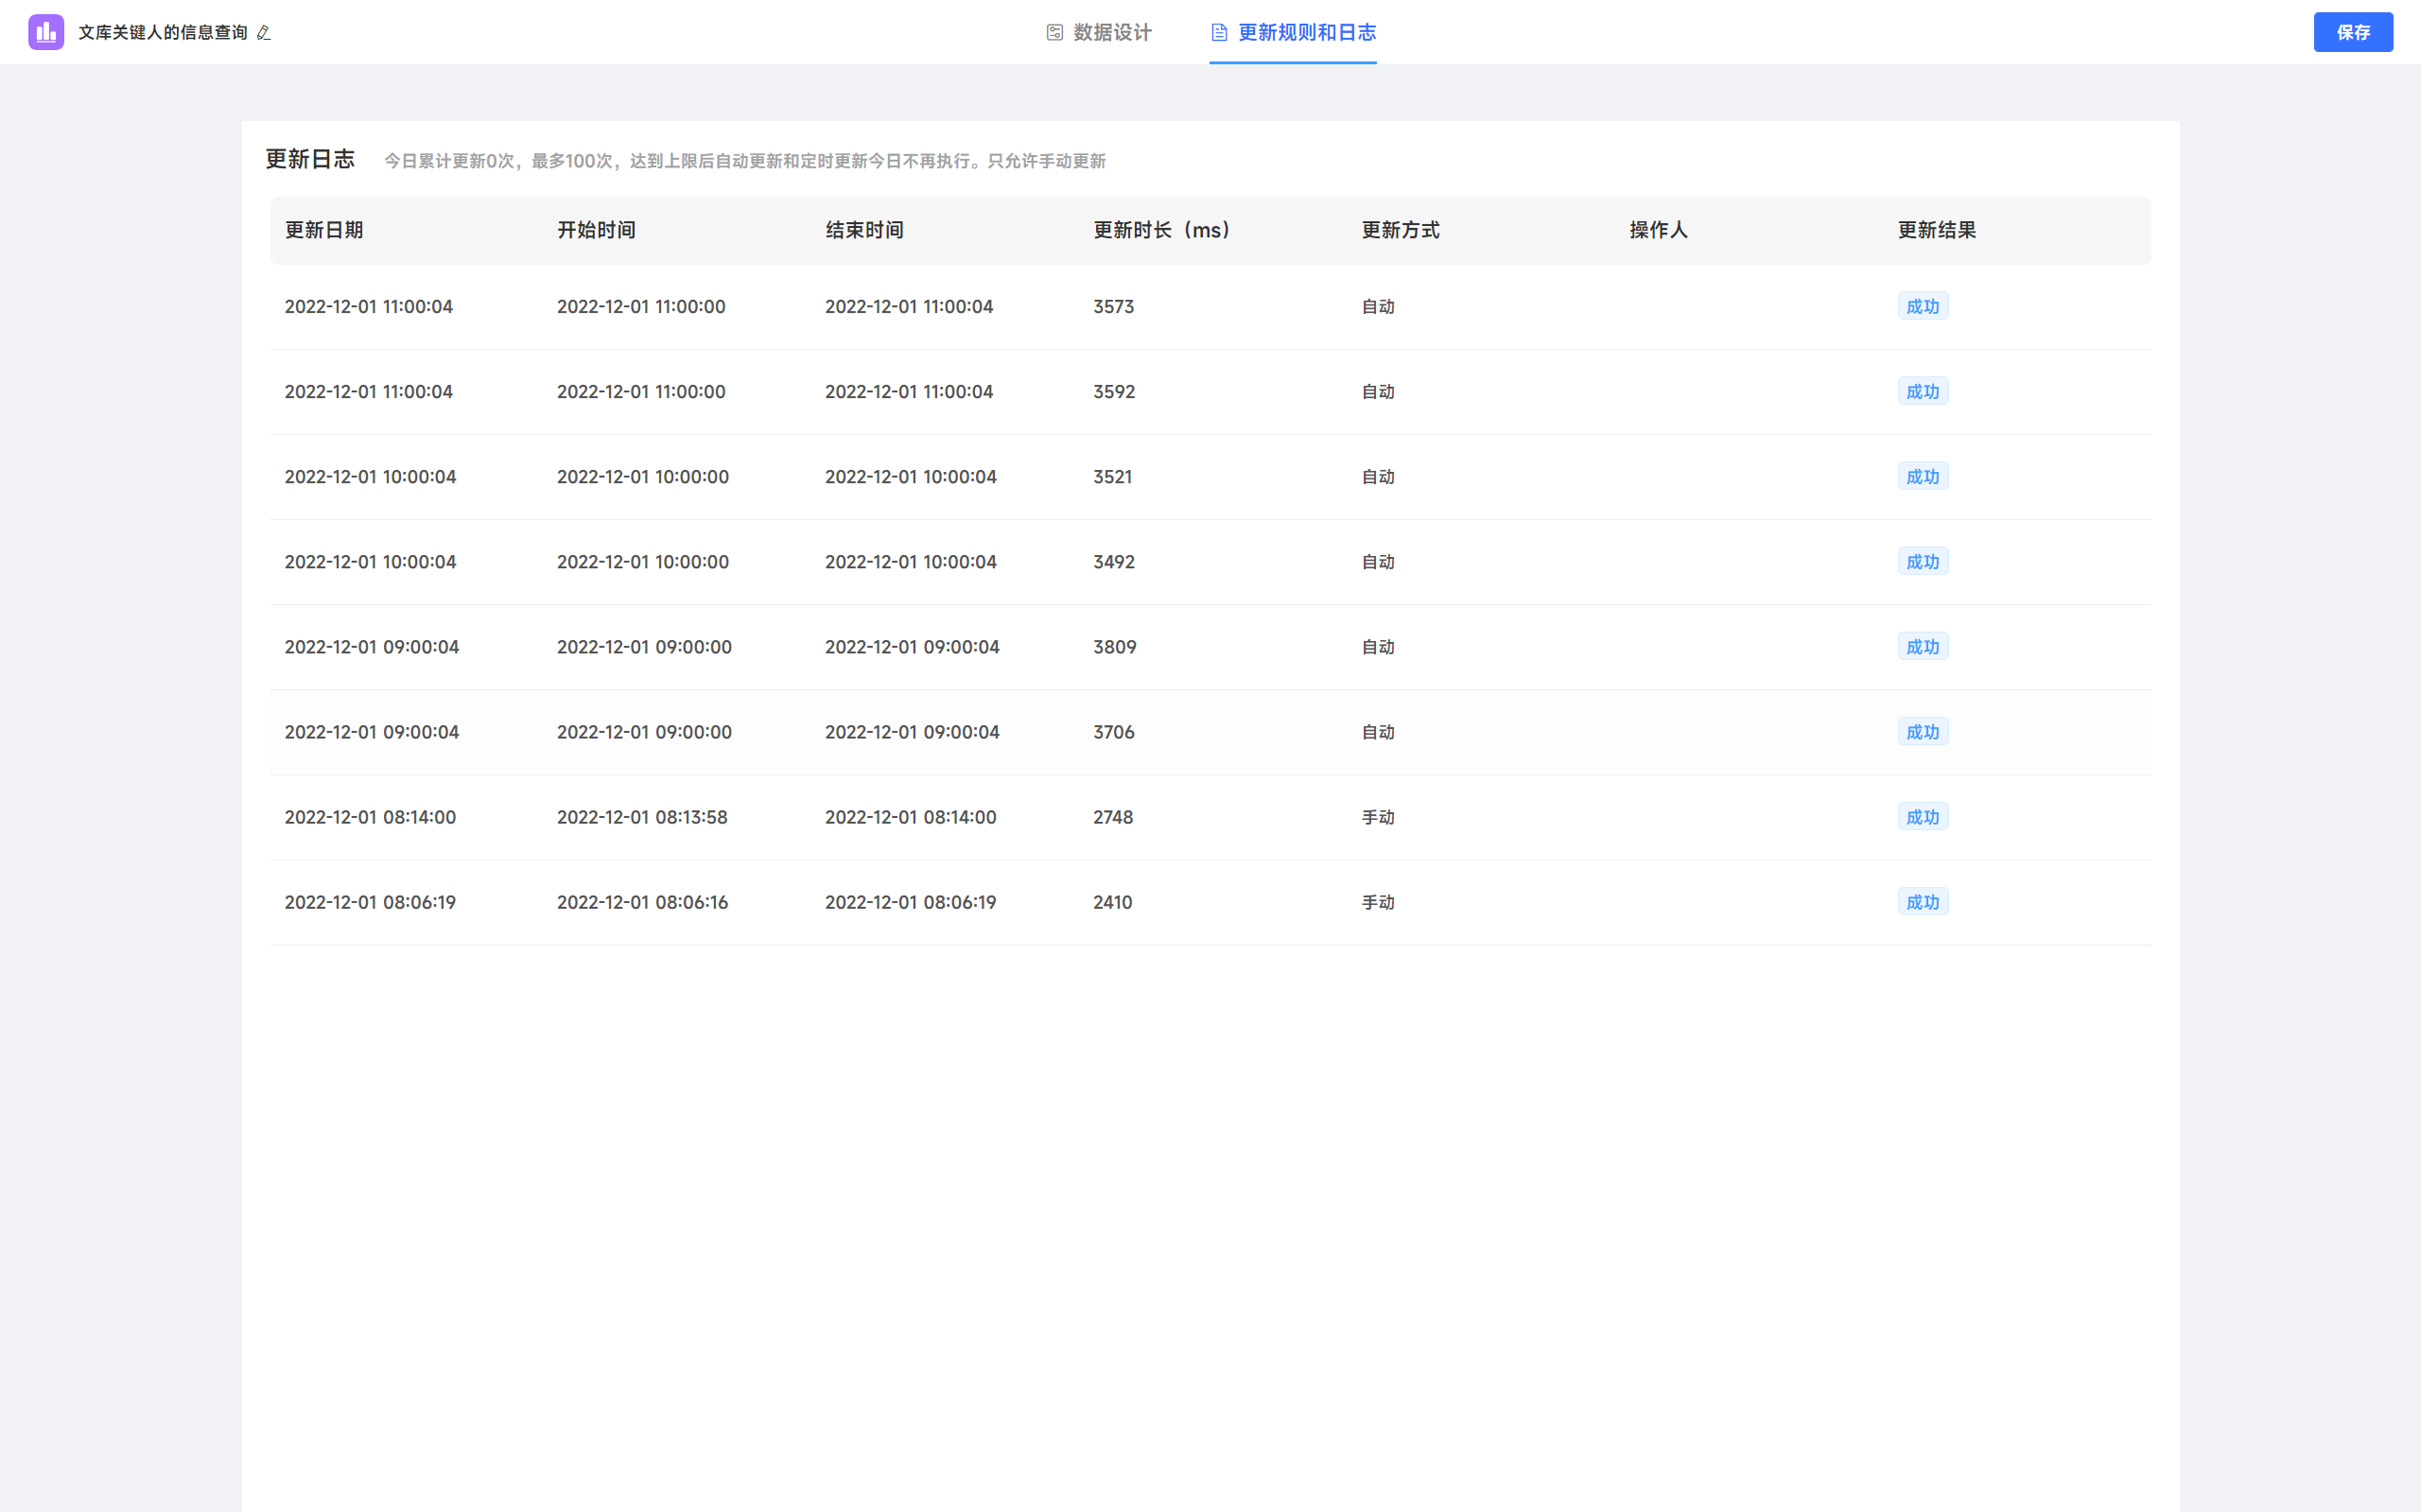Click update date 2022-12-01 08:14:00
This screenshot has width=2421, height=1512.
(x=370, y=816)
